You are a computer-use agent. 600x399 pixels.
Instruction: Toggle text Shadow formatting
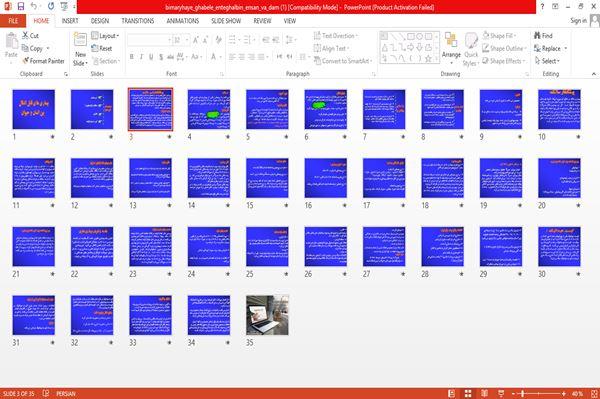tap(161, 57)
